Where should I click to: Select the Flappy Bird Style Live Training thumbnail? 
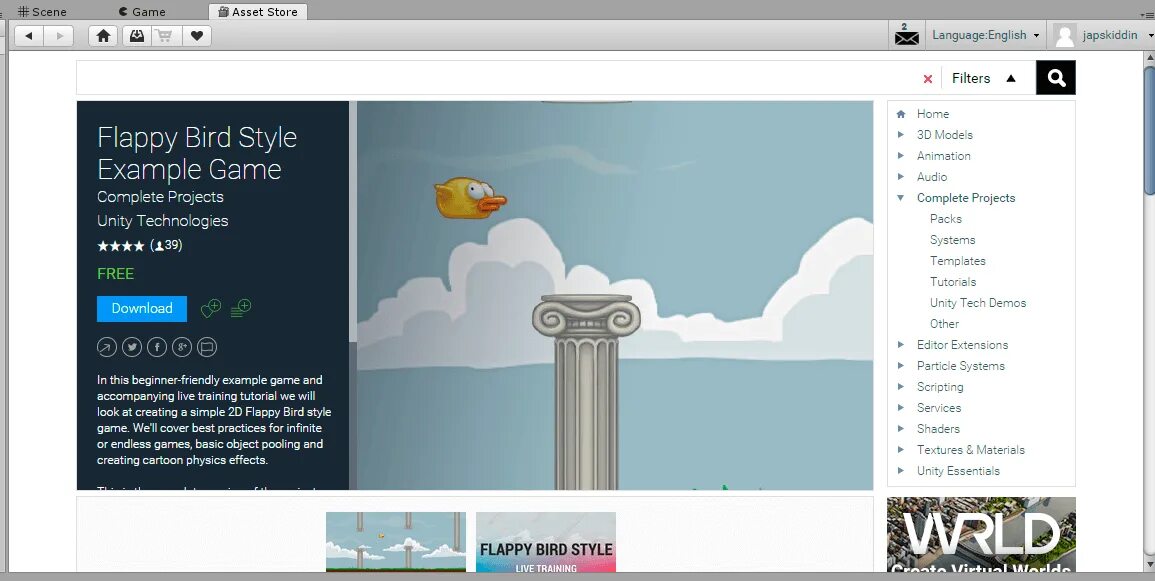coord(546,542)
